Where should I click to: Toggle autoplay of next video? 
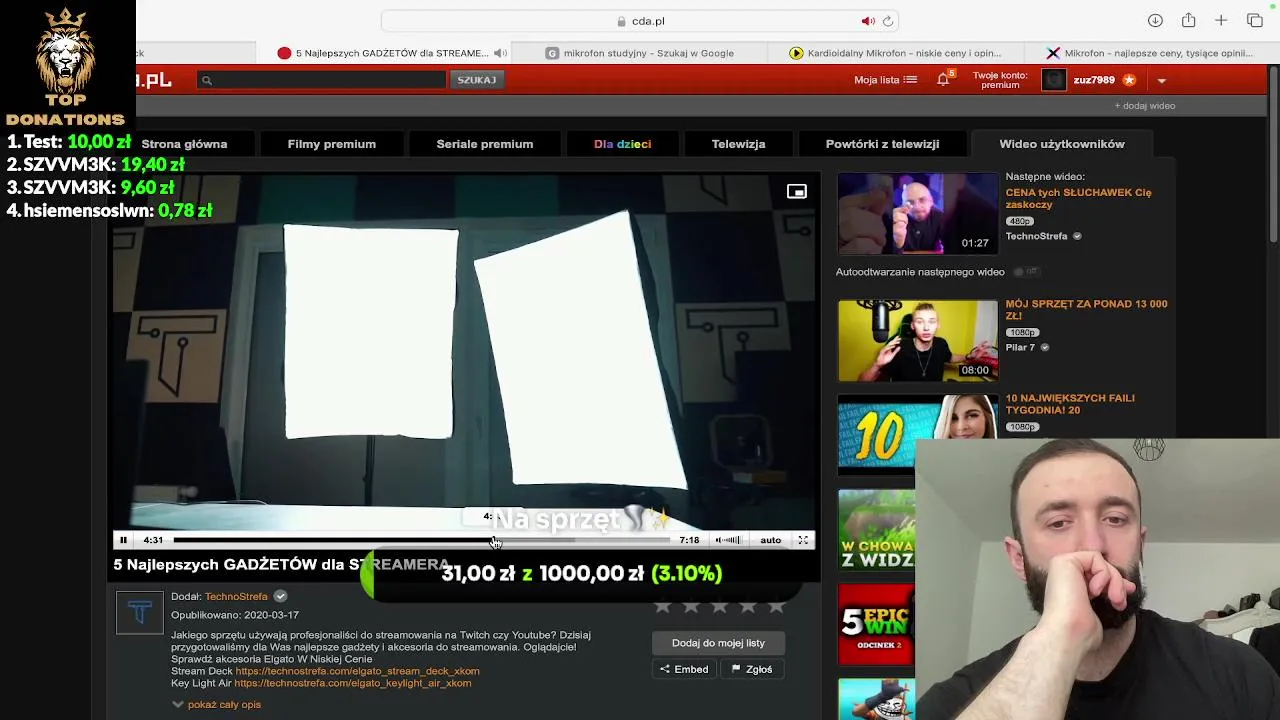(x=1026, y=272)
